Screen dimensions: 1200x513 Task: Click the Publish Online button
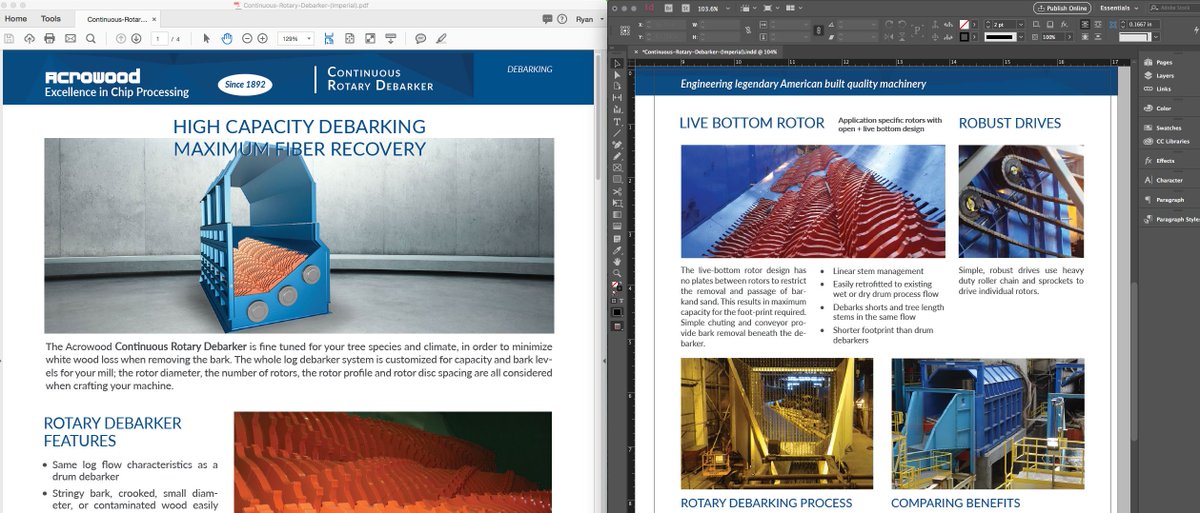tap(1062, 7)
